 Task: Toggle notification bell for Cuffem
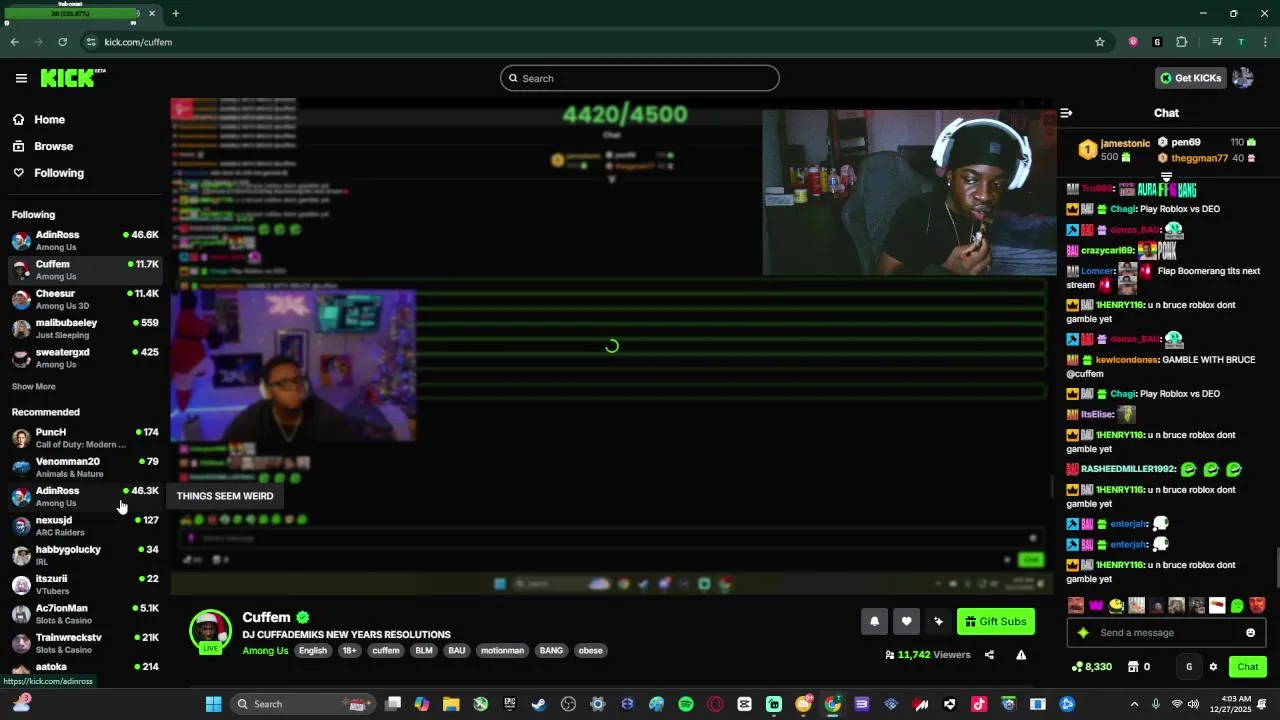click(874, 621)
